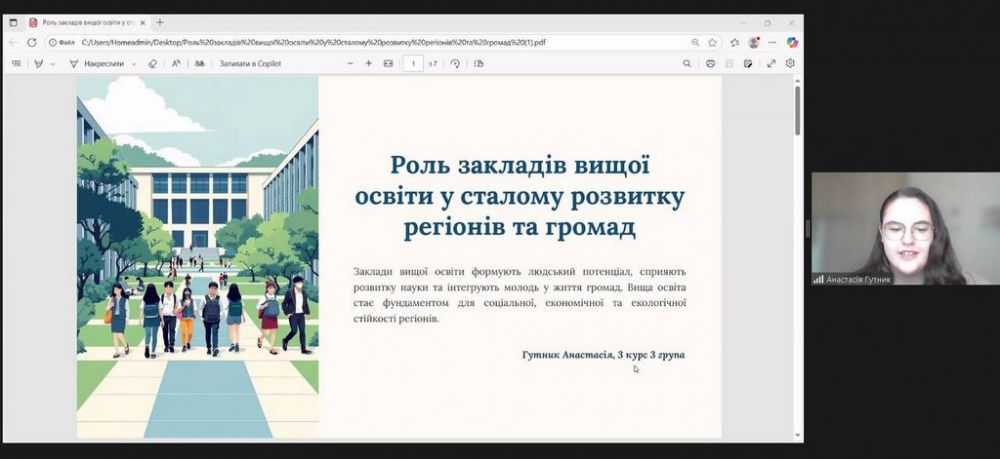Toggle the page view layout button
The width and height of the screenshot is (1000, 459).
(479, 63)
